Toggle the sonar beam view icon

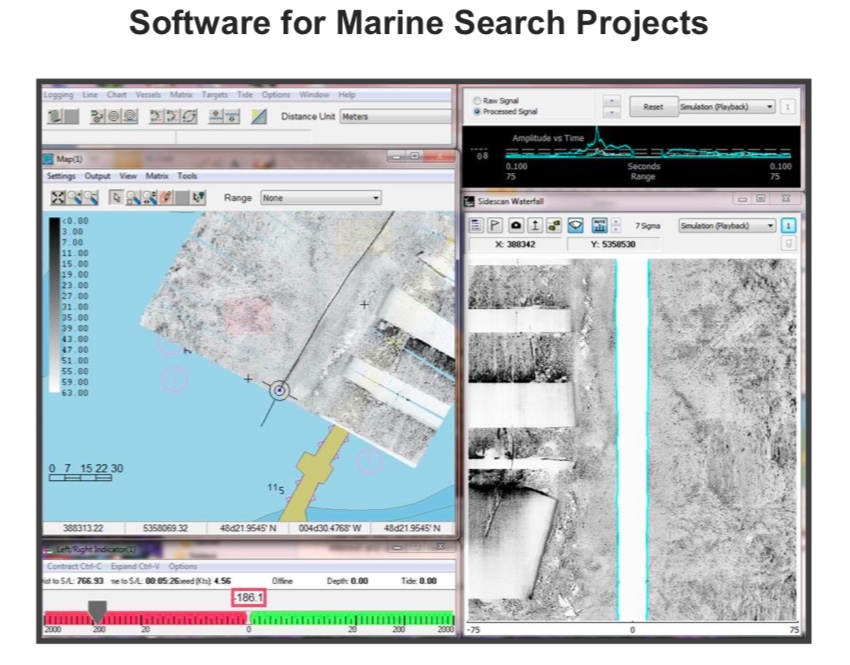pyautogui.click(x=575, y=225)
